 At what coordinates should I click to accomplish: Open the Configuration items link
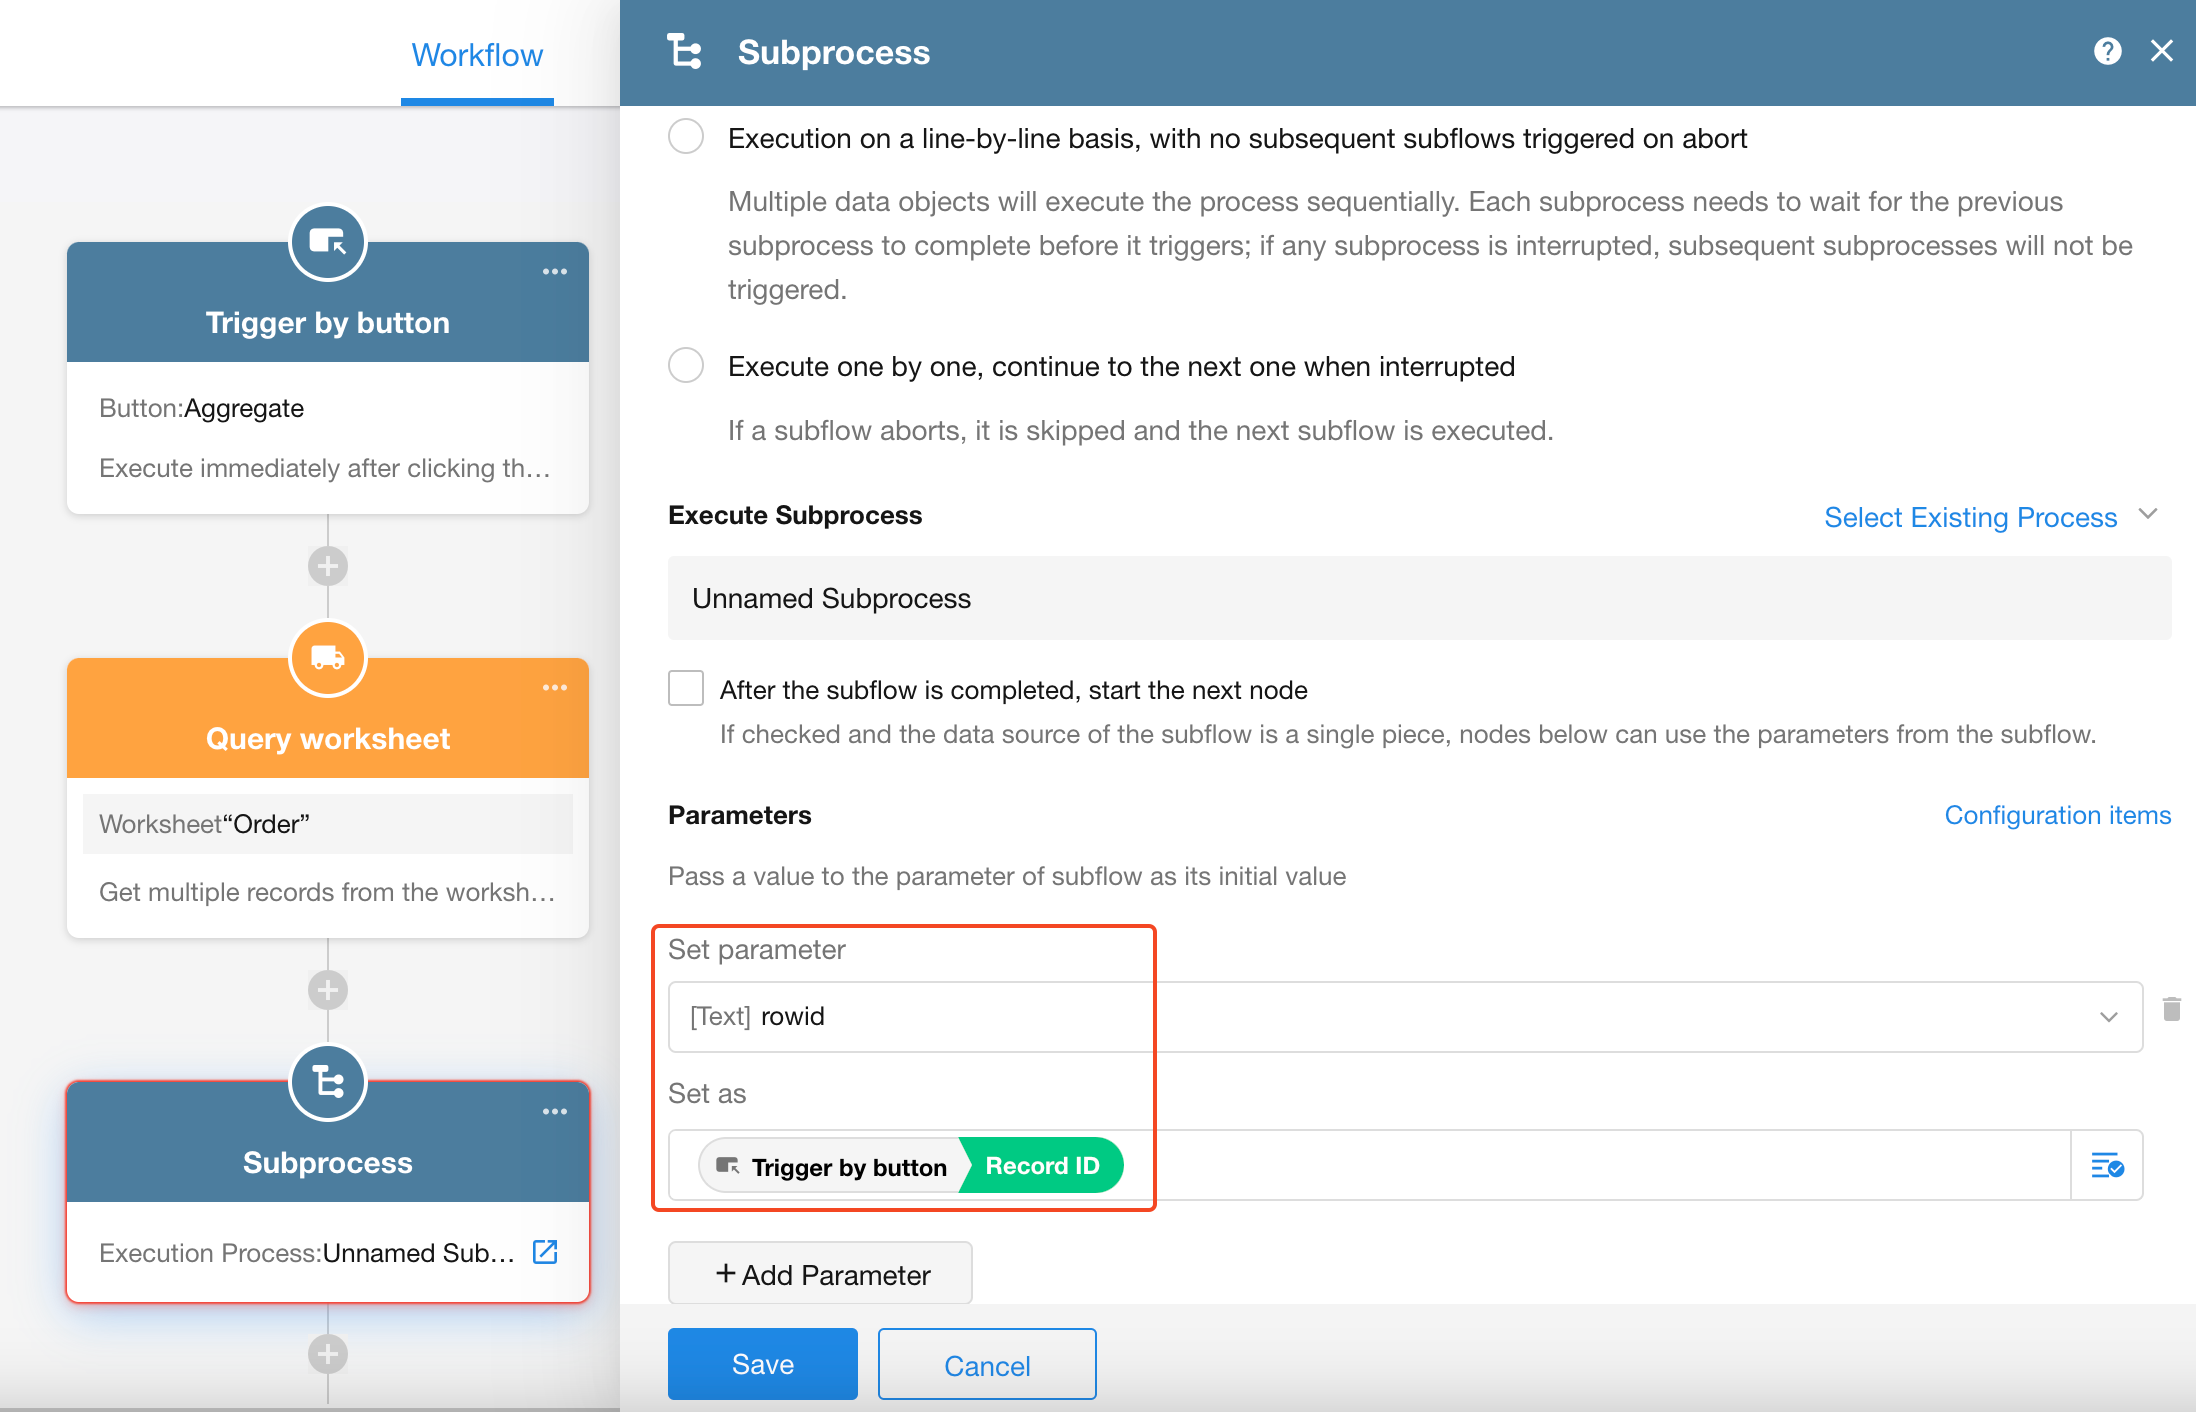pos(2057,815)
